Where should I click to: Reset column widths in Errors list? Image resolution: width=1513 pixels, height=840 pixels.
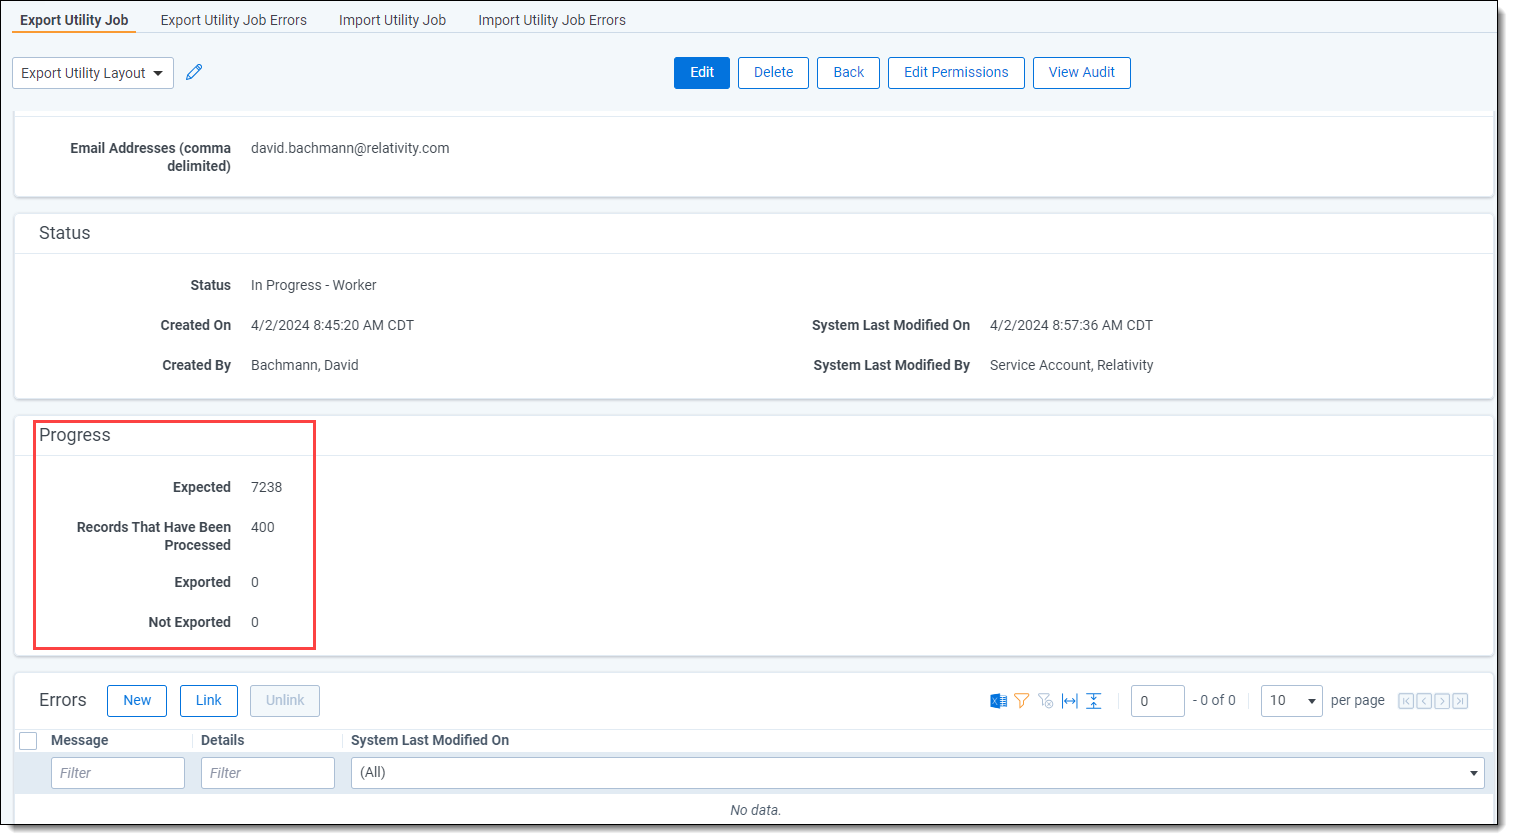tap(1069, 701)
